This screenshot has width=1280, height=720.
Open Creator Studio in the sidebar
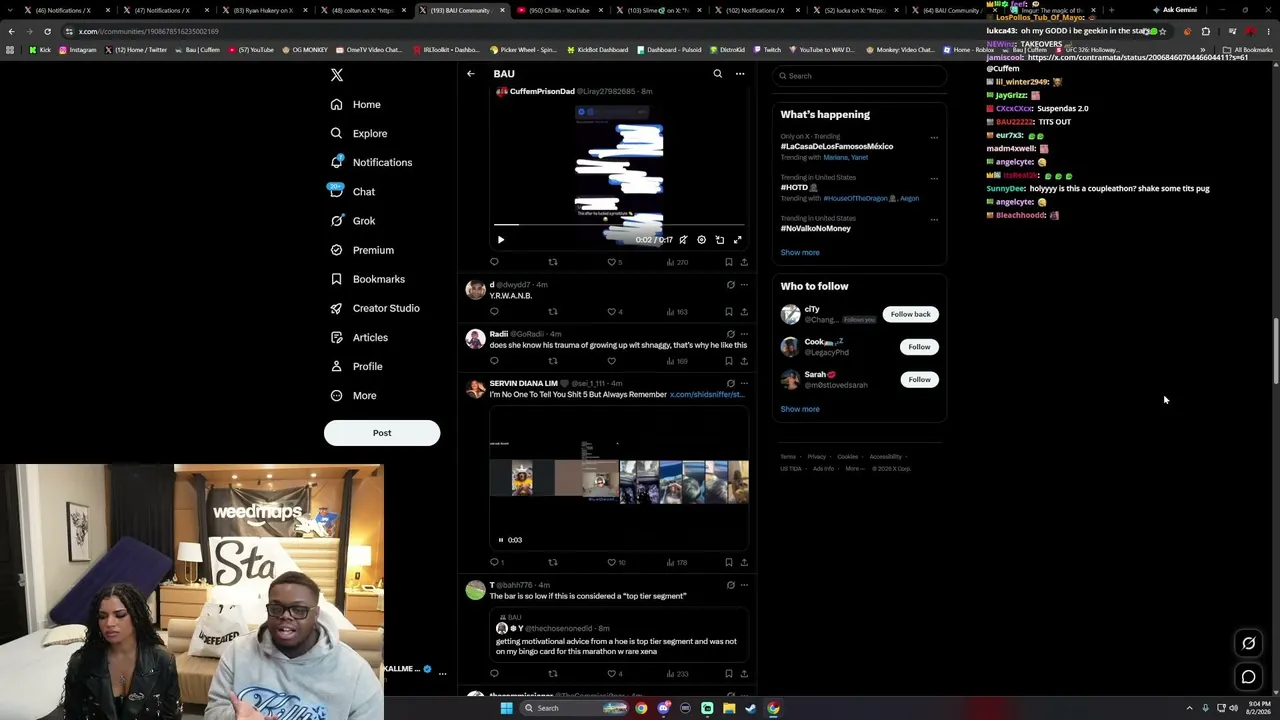(x=375, y=308)
